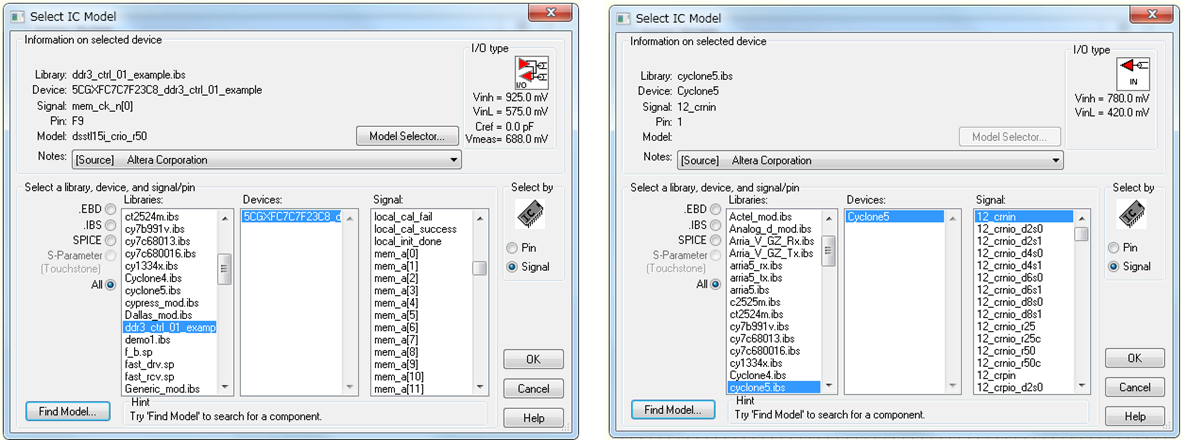
Task: Choose signal mem_a[5] in the Signal list
Action: (396, 315)
